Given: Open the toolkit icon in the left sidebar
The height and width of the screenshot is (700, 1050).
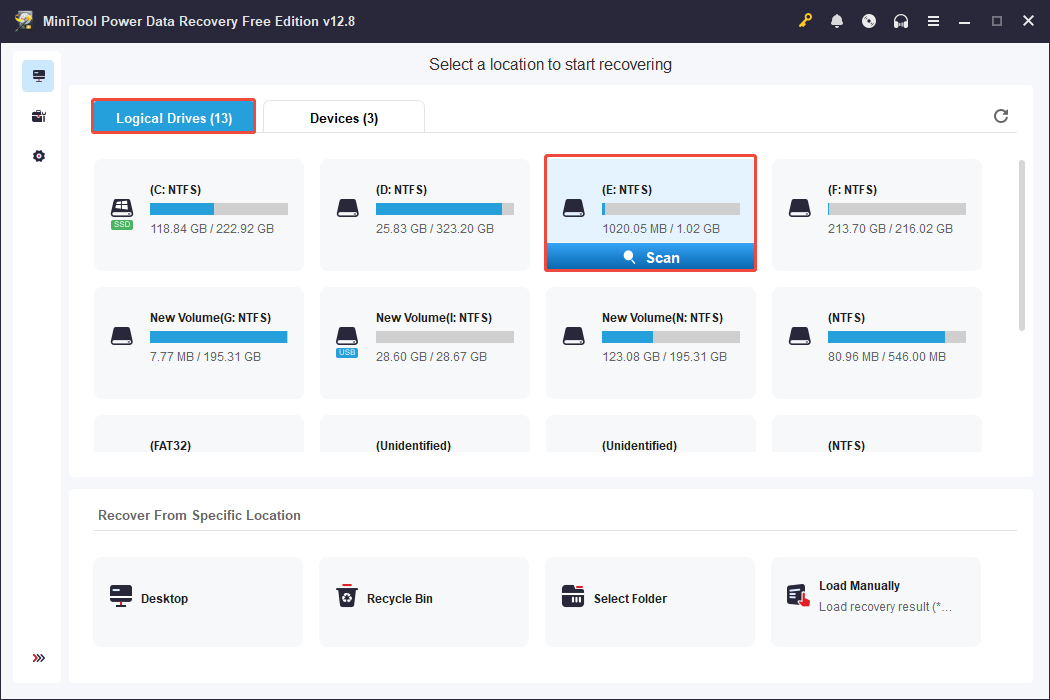Looking at the screenshot, I should pyautogui.click(x=38, y=116).
